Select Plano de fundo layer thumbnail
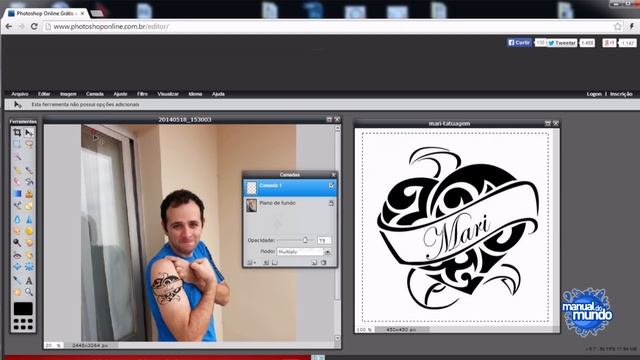 251,205
